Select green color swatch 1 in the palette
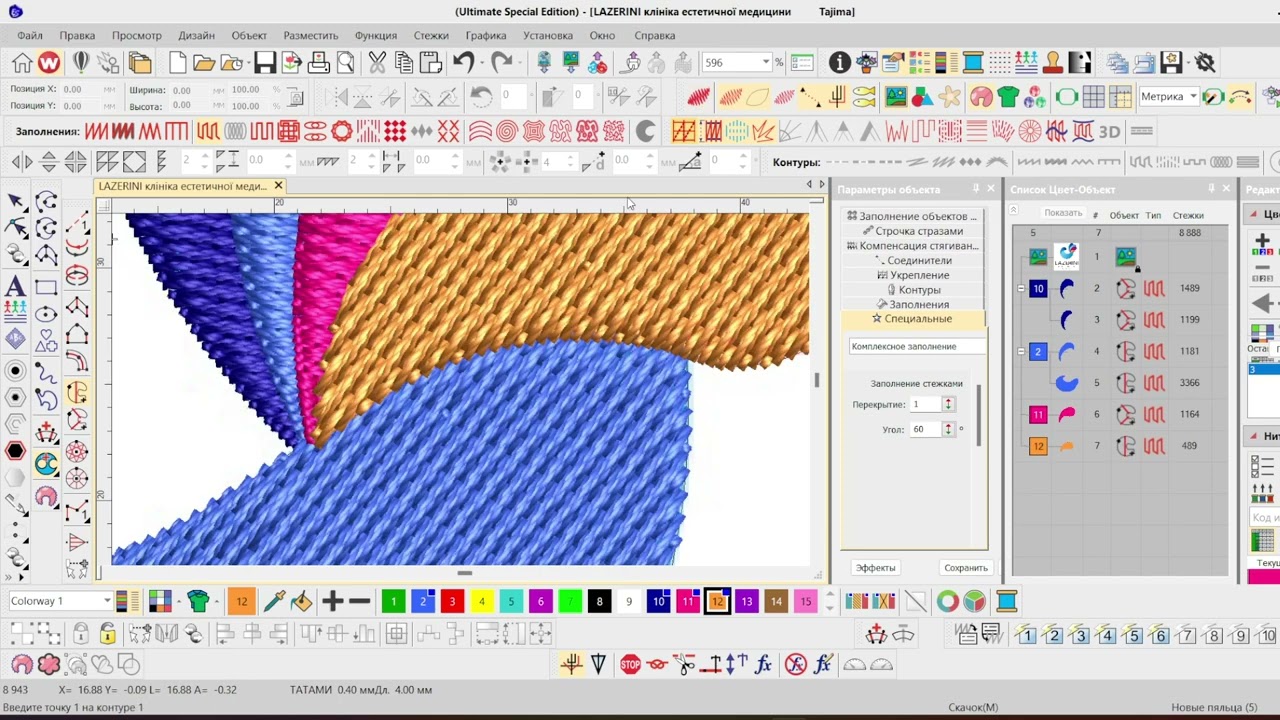The height and width of the screenshot is (720, 1280). (x=393, y=601)
